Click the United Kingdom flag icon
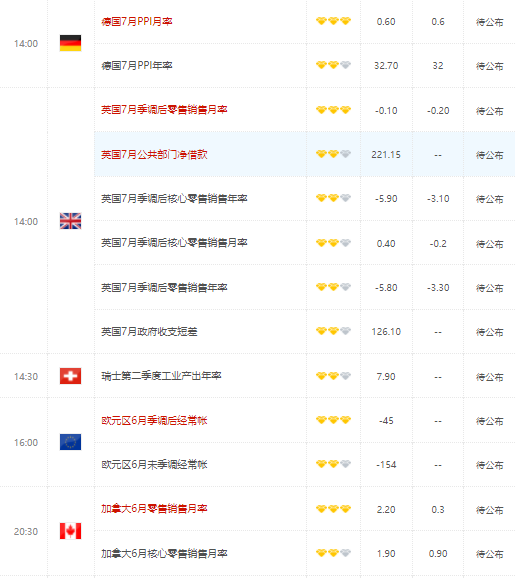Image resolution: width=515 pixels, height=578 pixels. pos(70,221)
